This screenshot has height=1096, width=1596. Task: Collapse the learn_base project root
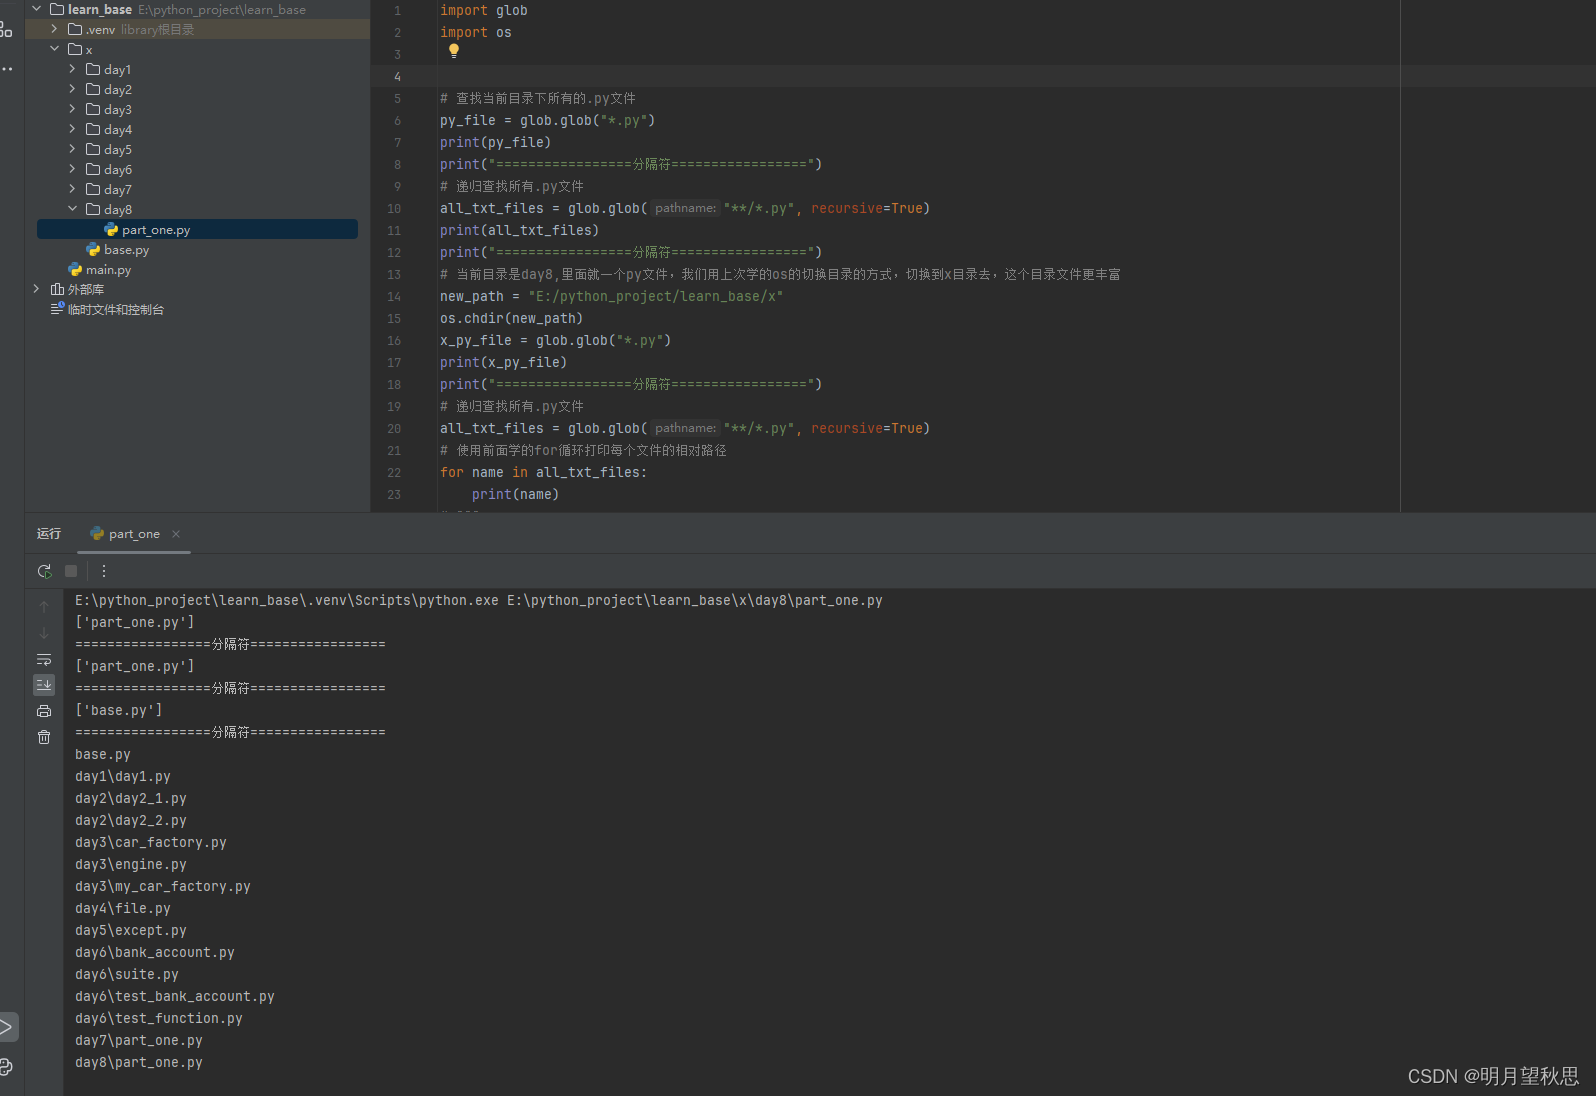point(37,9)
